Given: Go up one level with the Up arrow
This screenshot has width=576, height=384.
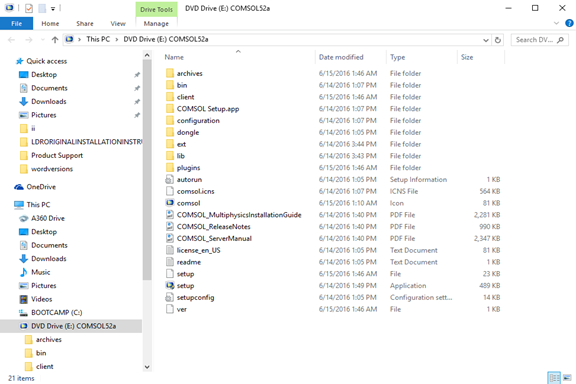Looking at the screenshot, I should 55,40.
